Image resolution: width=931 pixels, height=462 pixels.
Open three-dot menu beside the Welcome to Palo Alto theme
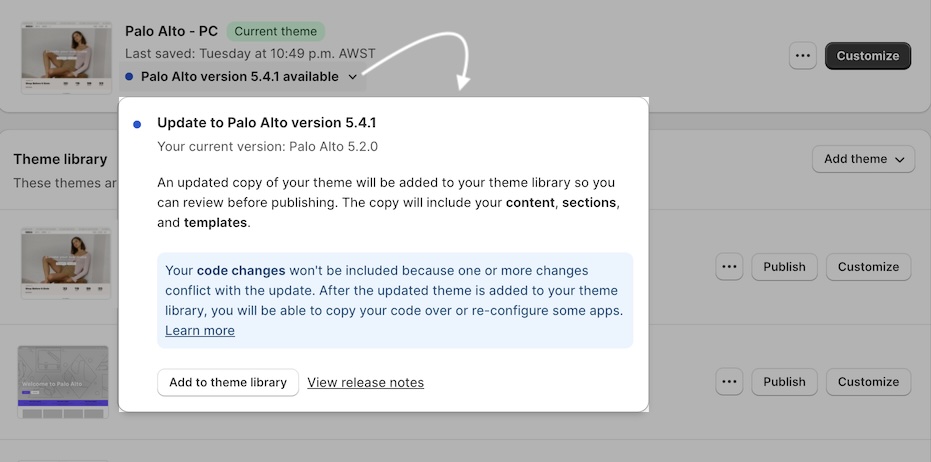pos(729,382)
